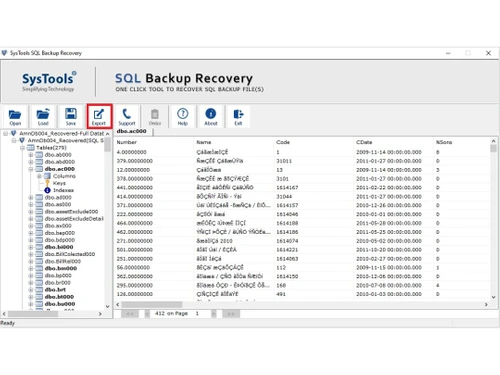The image size is (500, 375).
Task: Expand the dbo.brt table node
Action: pyautogui.click(x=31, y=290)
